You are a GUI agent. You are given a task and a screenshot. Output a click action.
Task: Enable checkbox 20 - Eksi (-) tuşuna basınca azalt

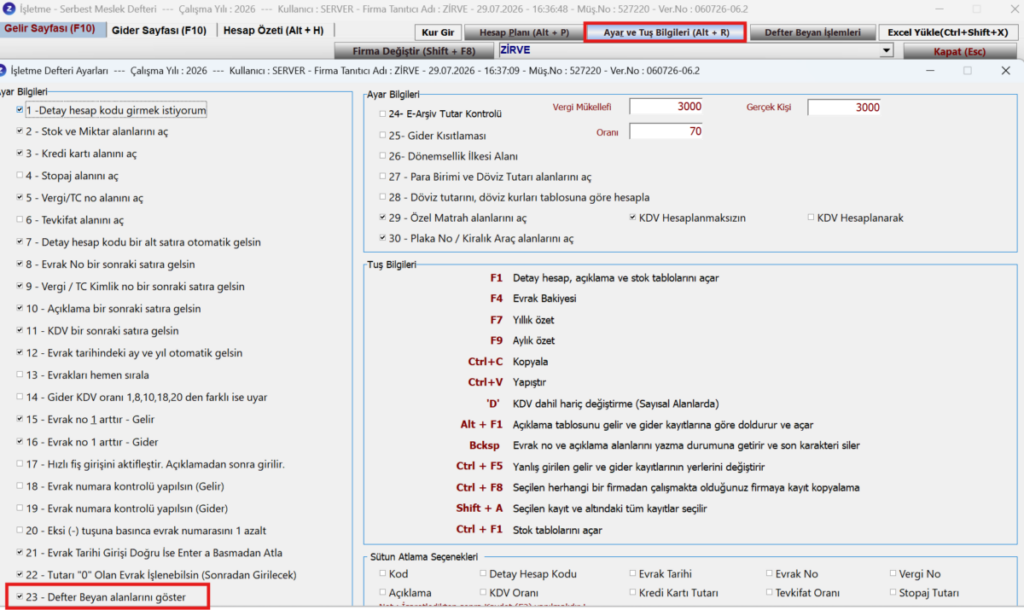20,530
